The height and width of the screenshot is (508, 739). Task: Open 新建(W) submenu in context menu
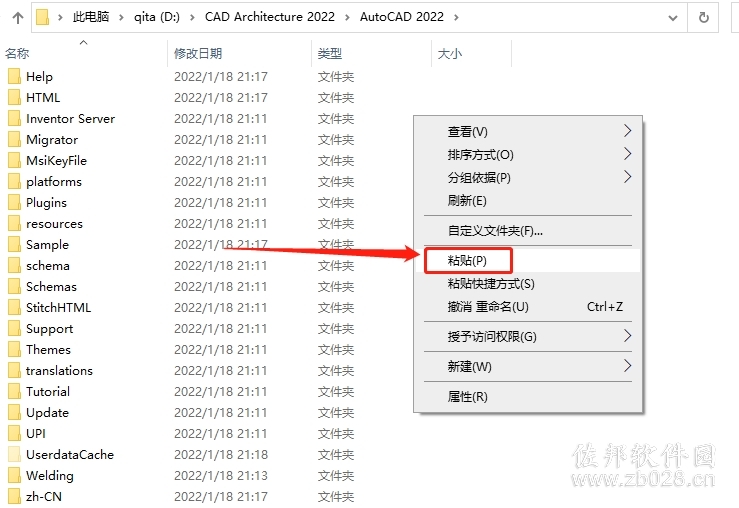528,367
